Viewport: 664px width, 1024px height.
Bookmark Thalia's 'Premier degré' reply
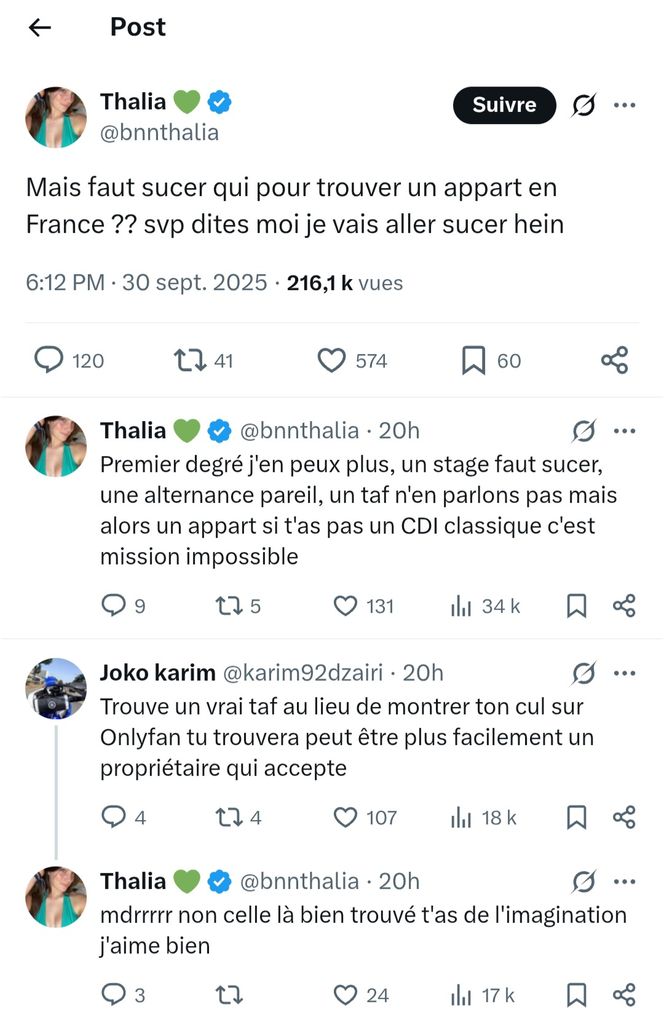click(577, 606)
